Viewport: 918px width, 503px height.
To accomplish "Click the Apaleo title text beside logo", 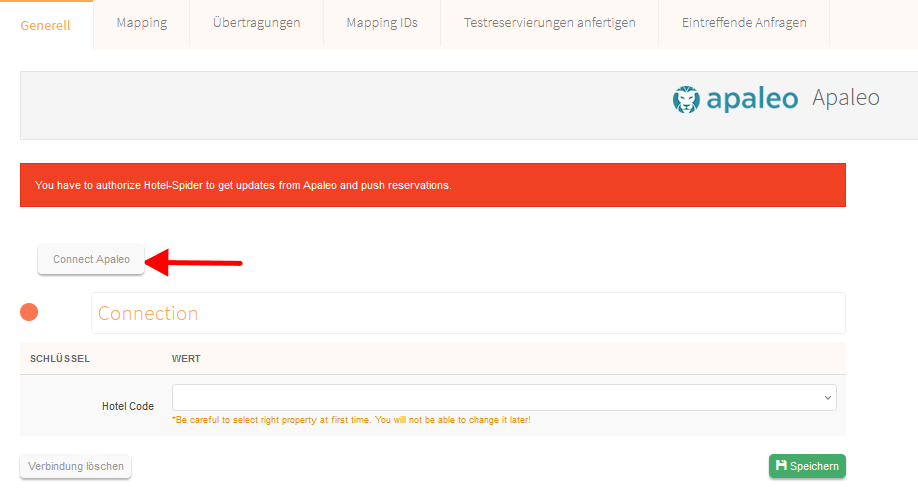I will coord(845,98).
